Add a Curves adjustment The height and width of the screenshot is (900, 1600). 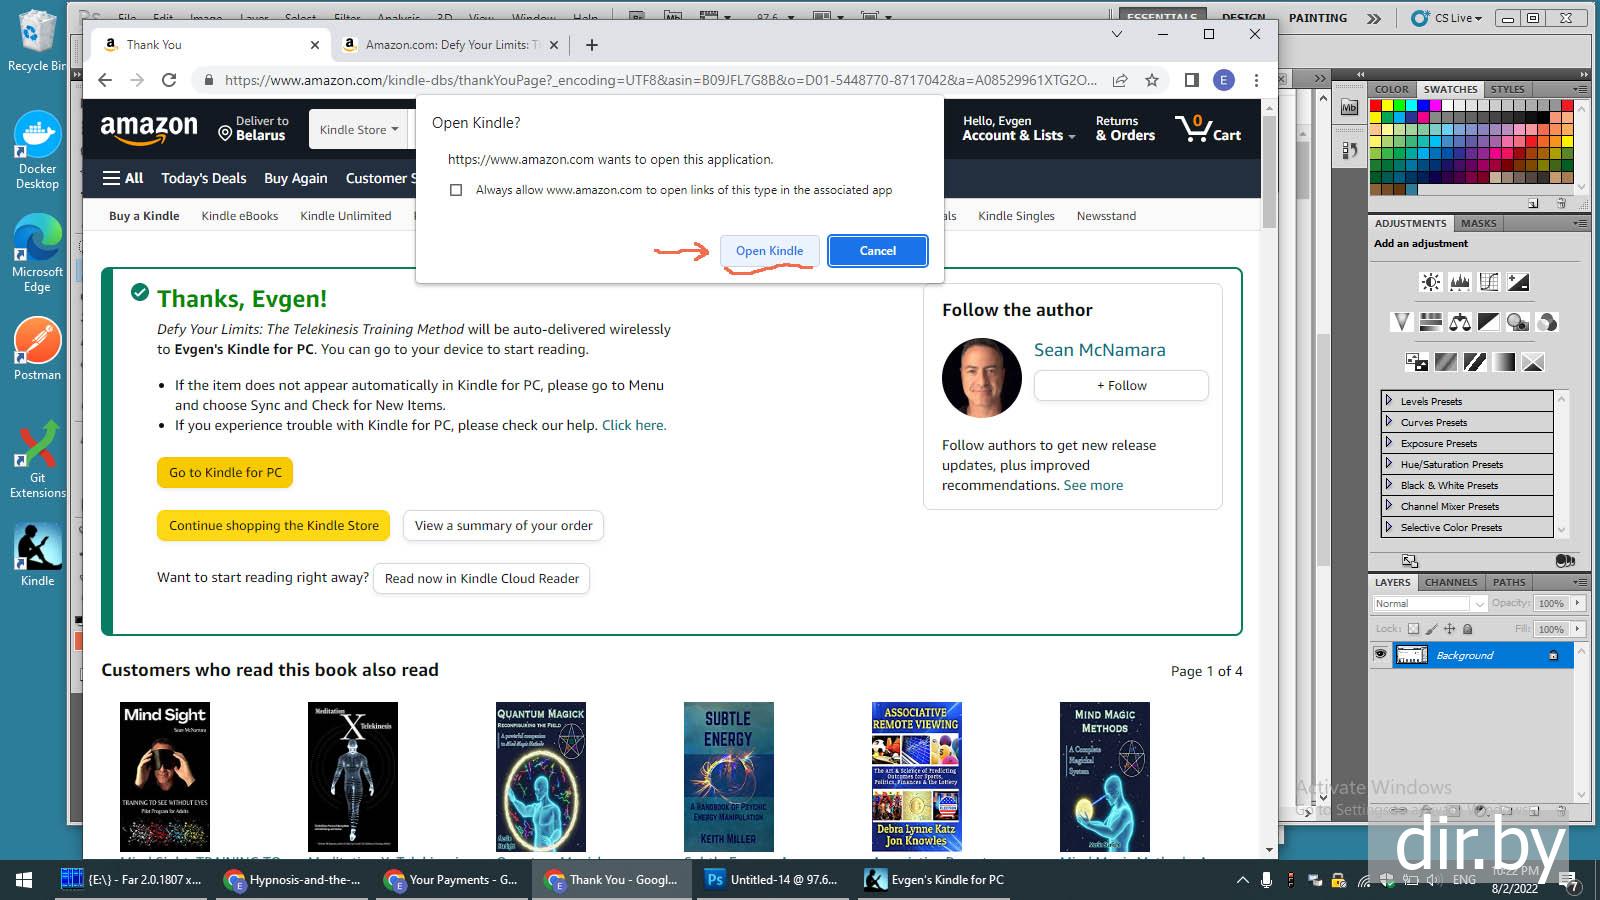pos(1489,282)
